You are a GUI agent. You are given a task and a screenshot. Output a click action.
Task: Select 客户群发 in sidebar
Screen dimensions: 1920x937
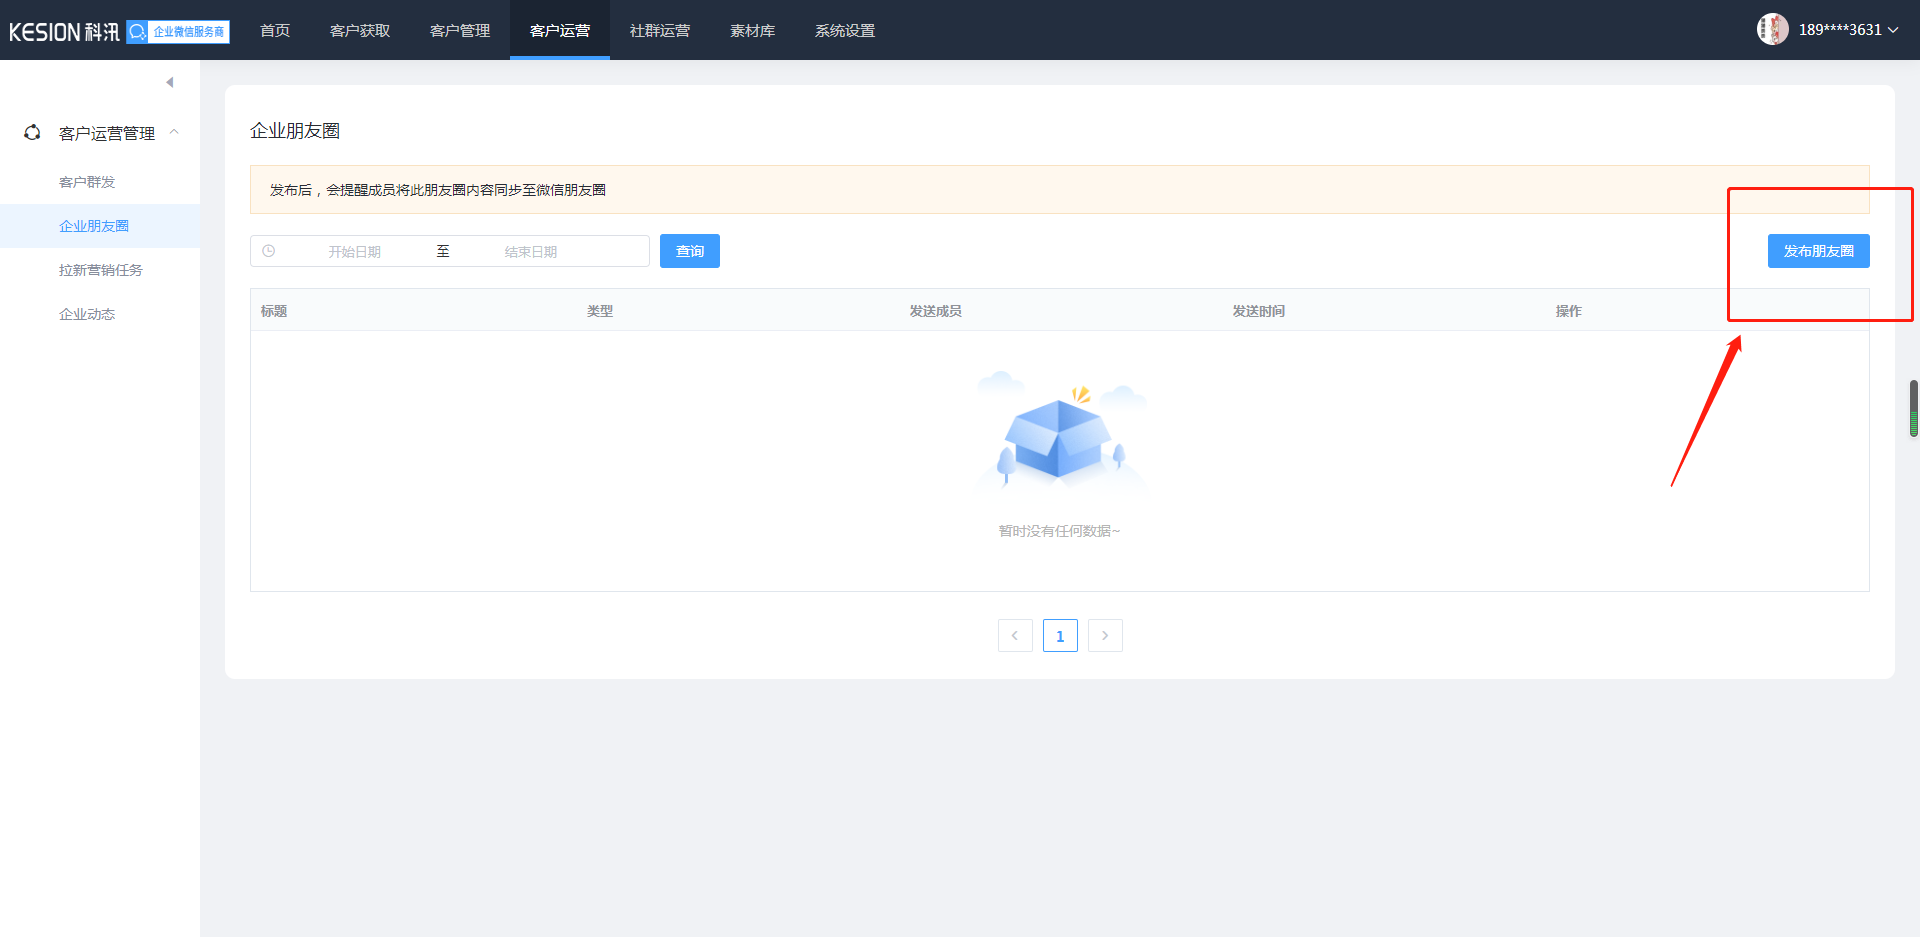(87, 182)
